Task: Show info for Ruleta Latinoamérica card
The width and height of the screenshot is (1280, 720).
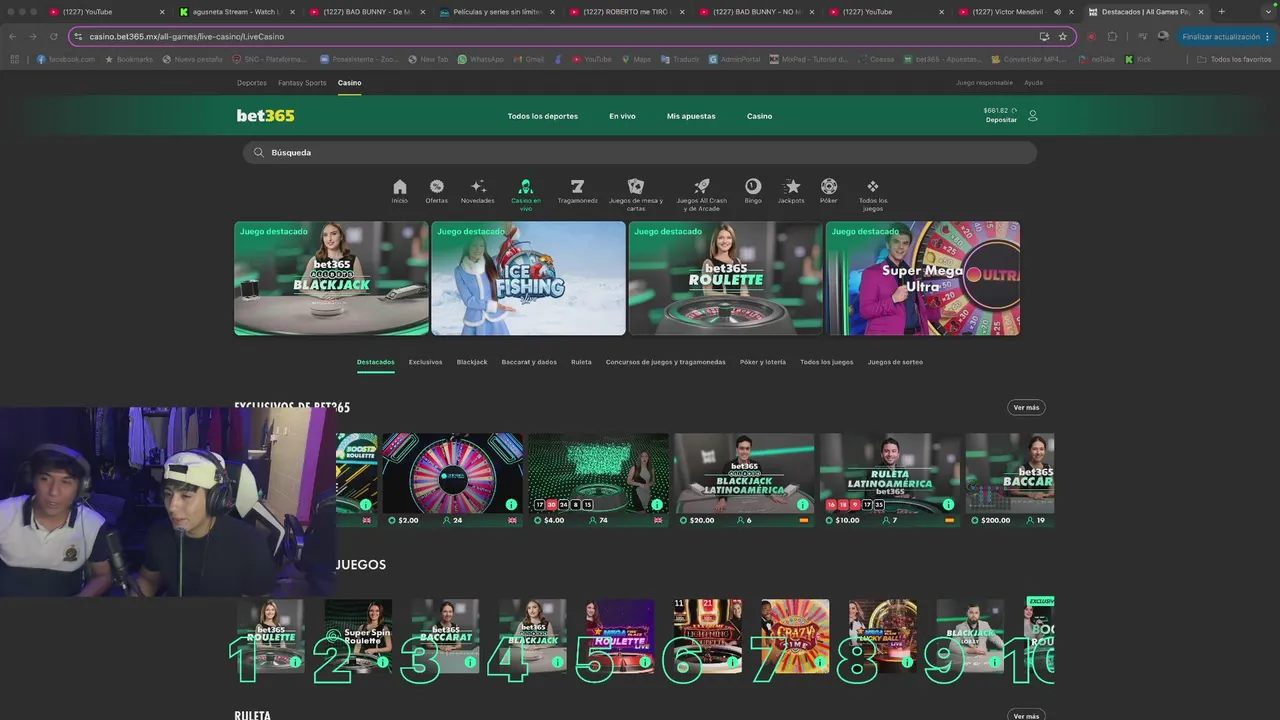Action: coord(949,504)
